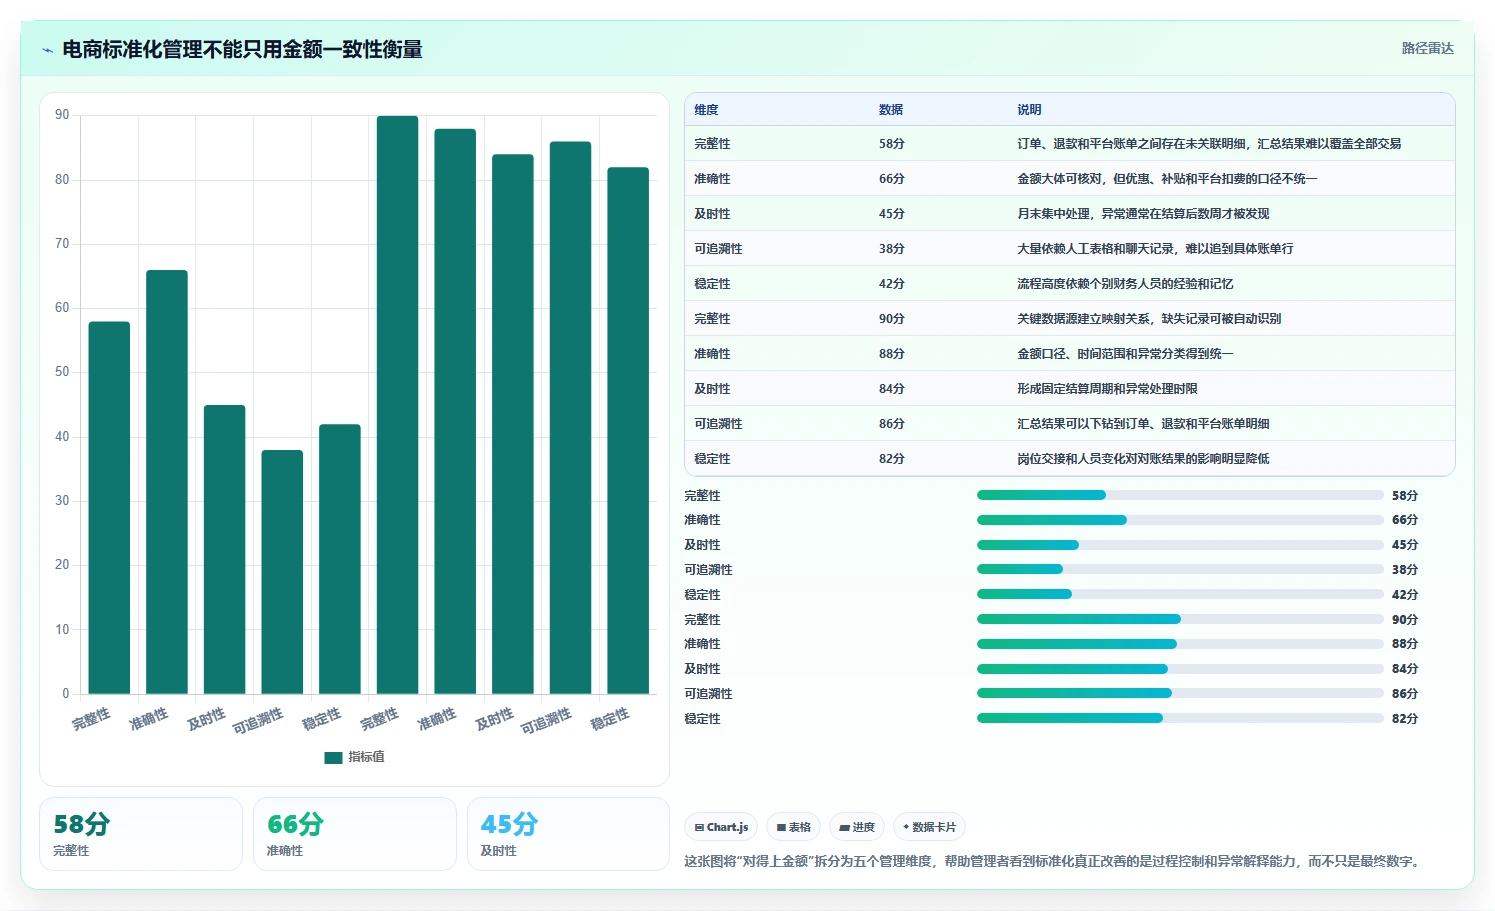Image resolution: width=1495 pixels, height=911 pixels.
Task: Click the y-axis tick label 90
Action: click(x=62, y=115)
